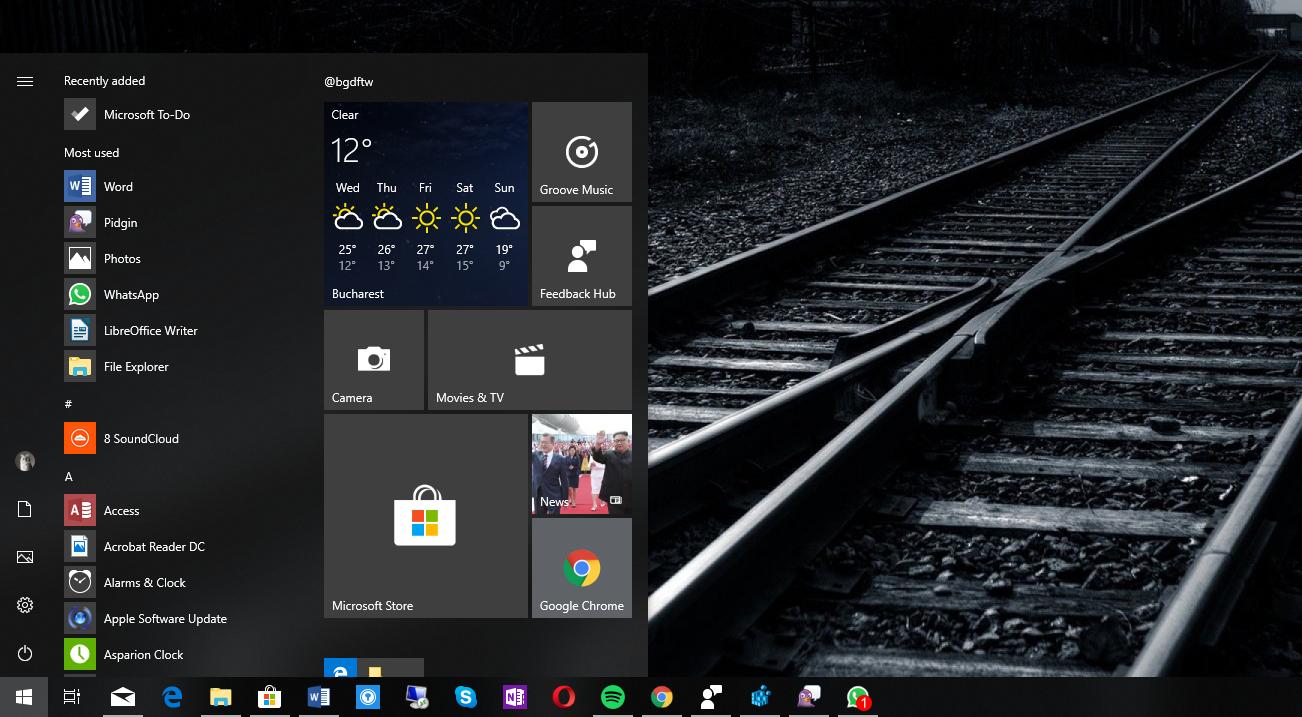Close Start menu via Windows Start button
The width and height of the screenshot is (1302, 717).
pyautogui.click(x=24, y=697)
